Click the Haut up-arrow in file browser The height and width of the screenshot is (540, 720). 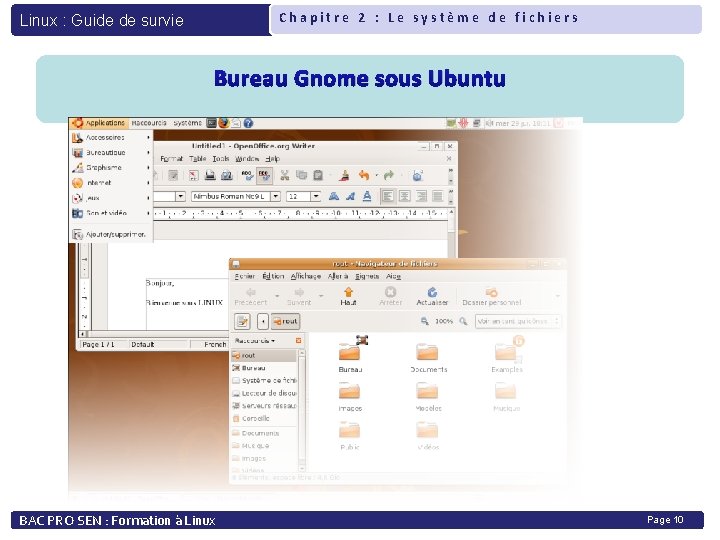(x=348, y=296)
